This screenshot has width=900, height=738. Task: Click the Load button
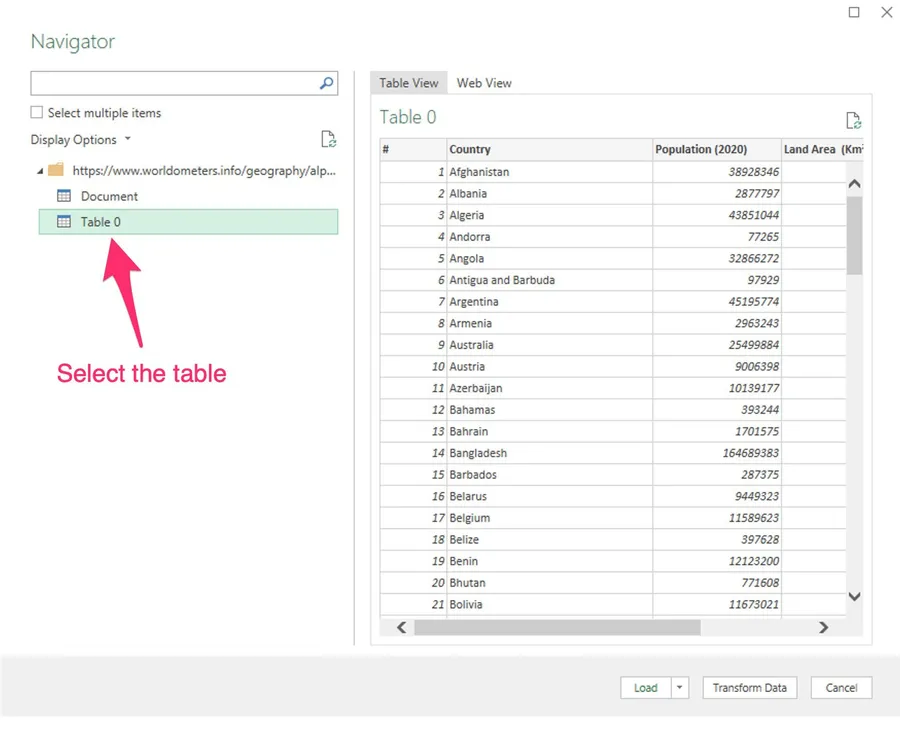point(645,688)
